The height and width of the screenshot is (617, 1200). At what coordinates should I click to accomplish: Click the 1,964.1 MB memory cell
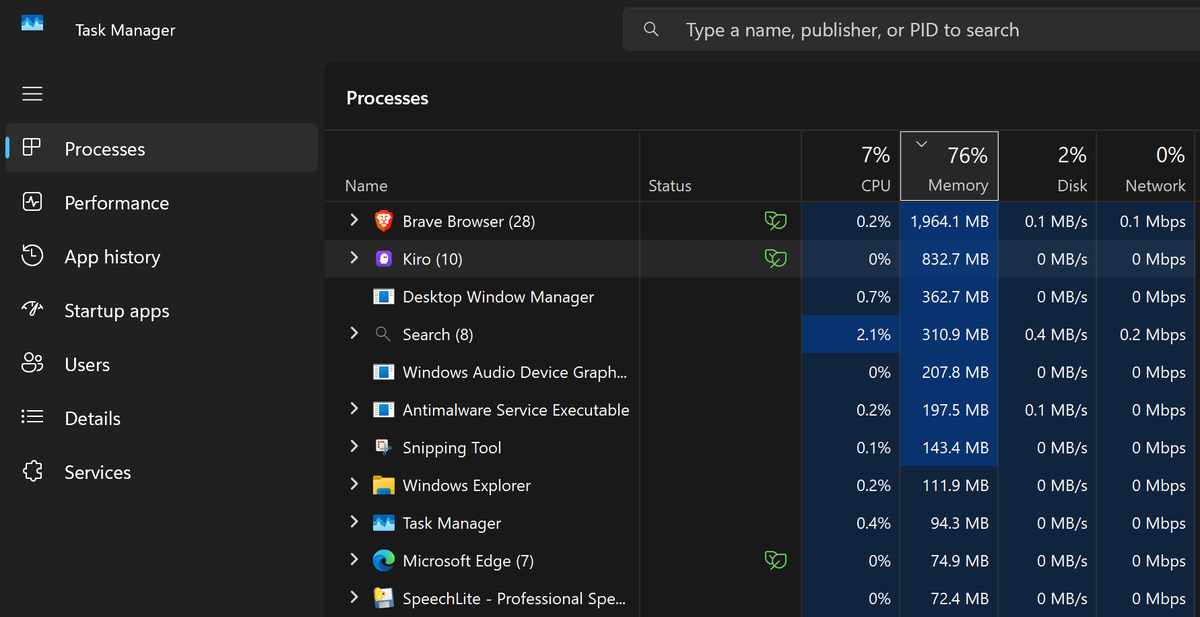click(949, 221)
